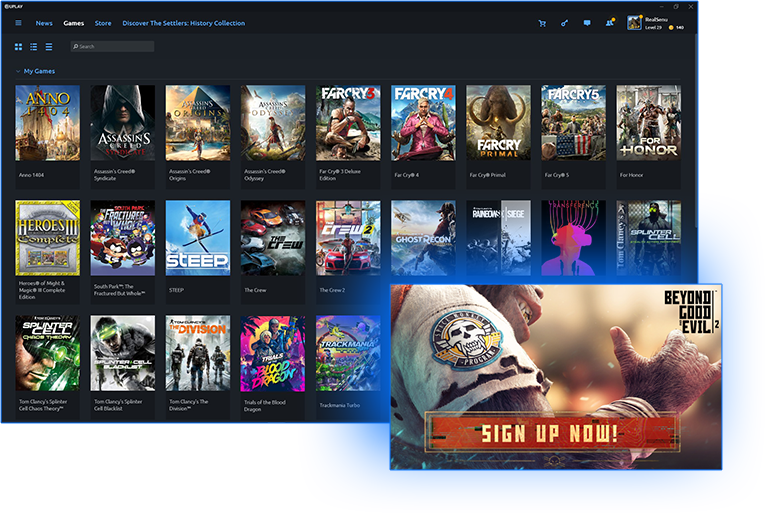
Task: Select the Games tab
Action: [74, 23]
